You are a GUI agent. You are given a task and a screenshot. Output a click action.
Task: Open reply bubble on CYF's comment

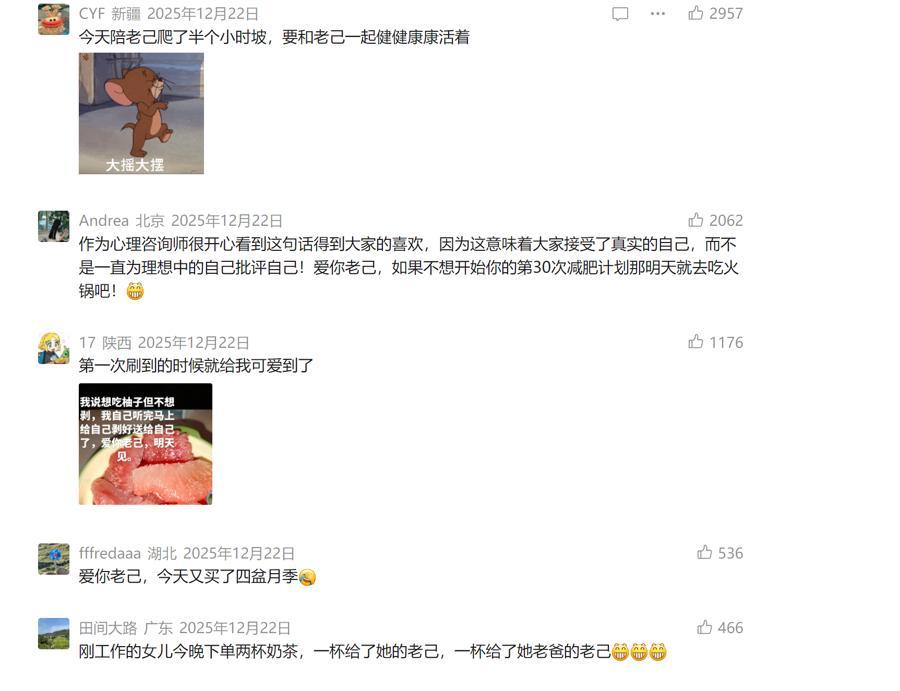click(x=620, y=13)
